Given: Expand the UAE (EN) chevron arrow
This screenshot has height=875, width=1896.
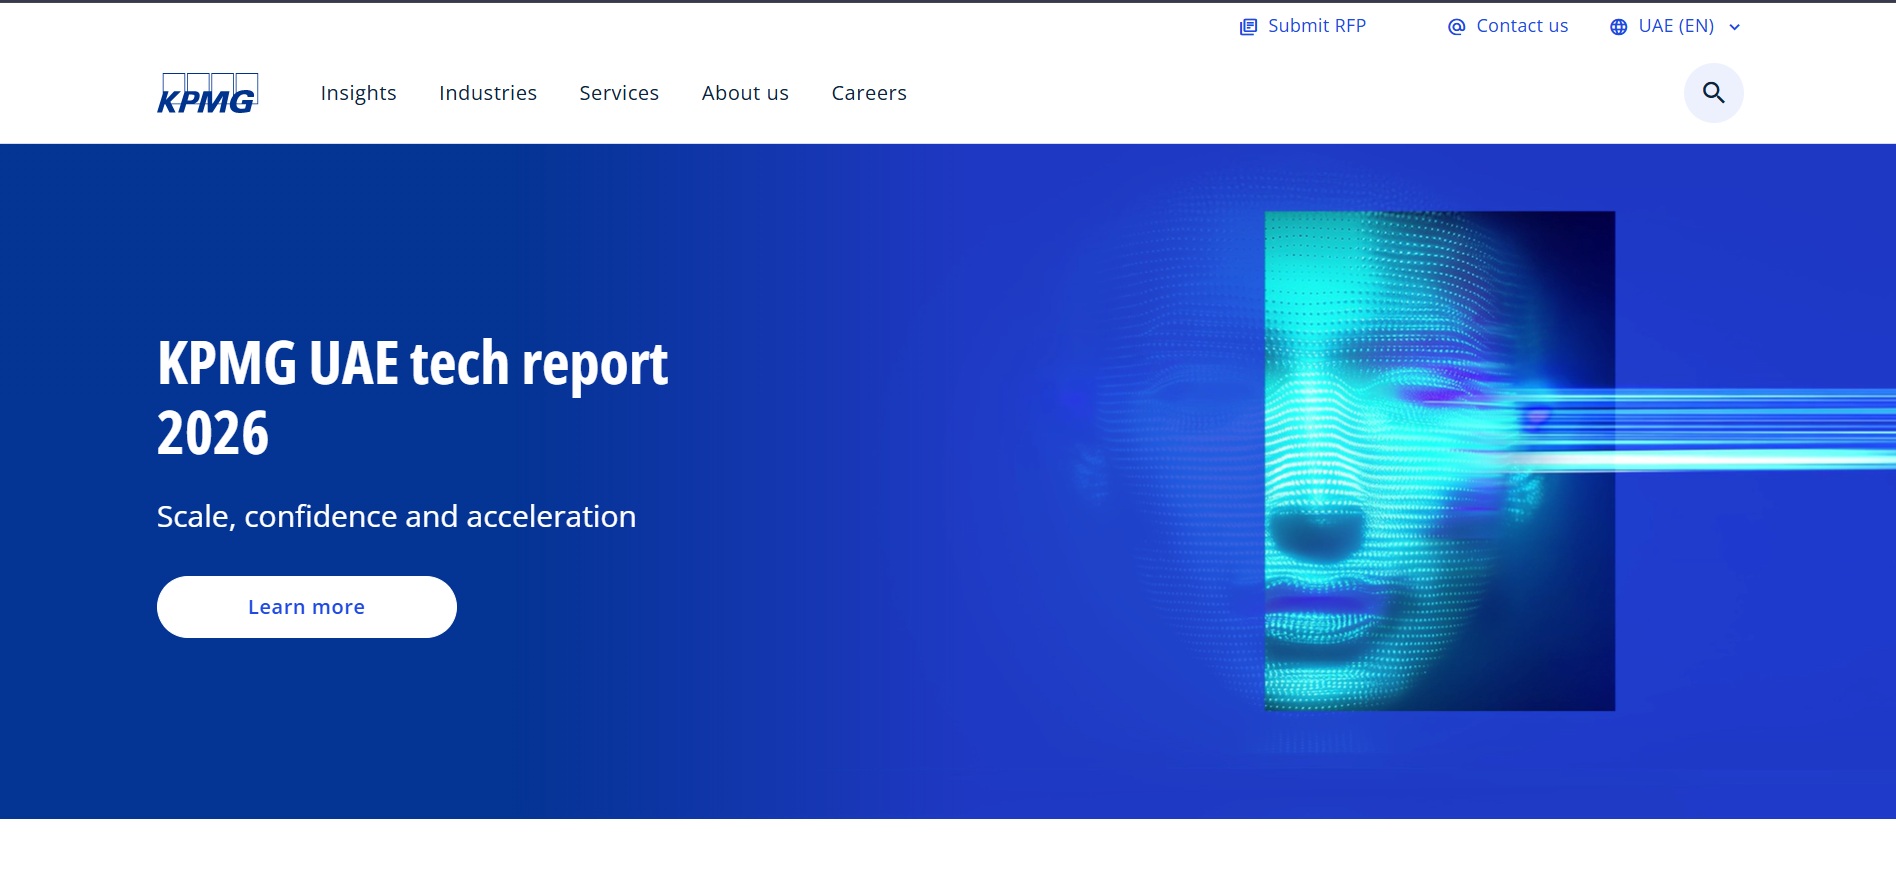Looking at the screenshot, I should pyautogui.click(x=1735, y=27).
